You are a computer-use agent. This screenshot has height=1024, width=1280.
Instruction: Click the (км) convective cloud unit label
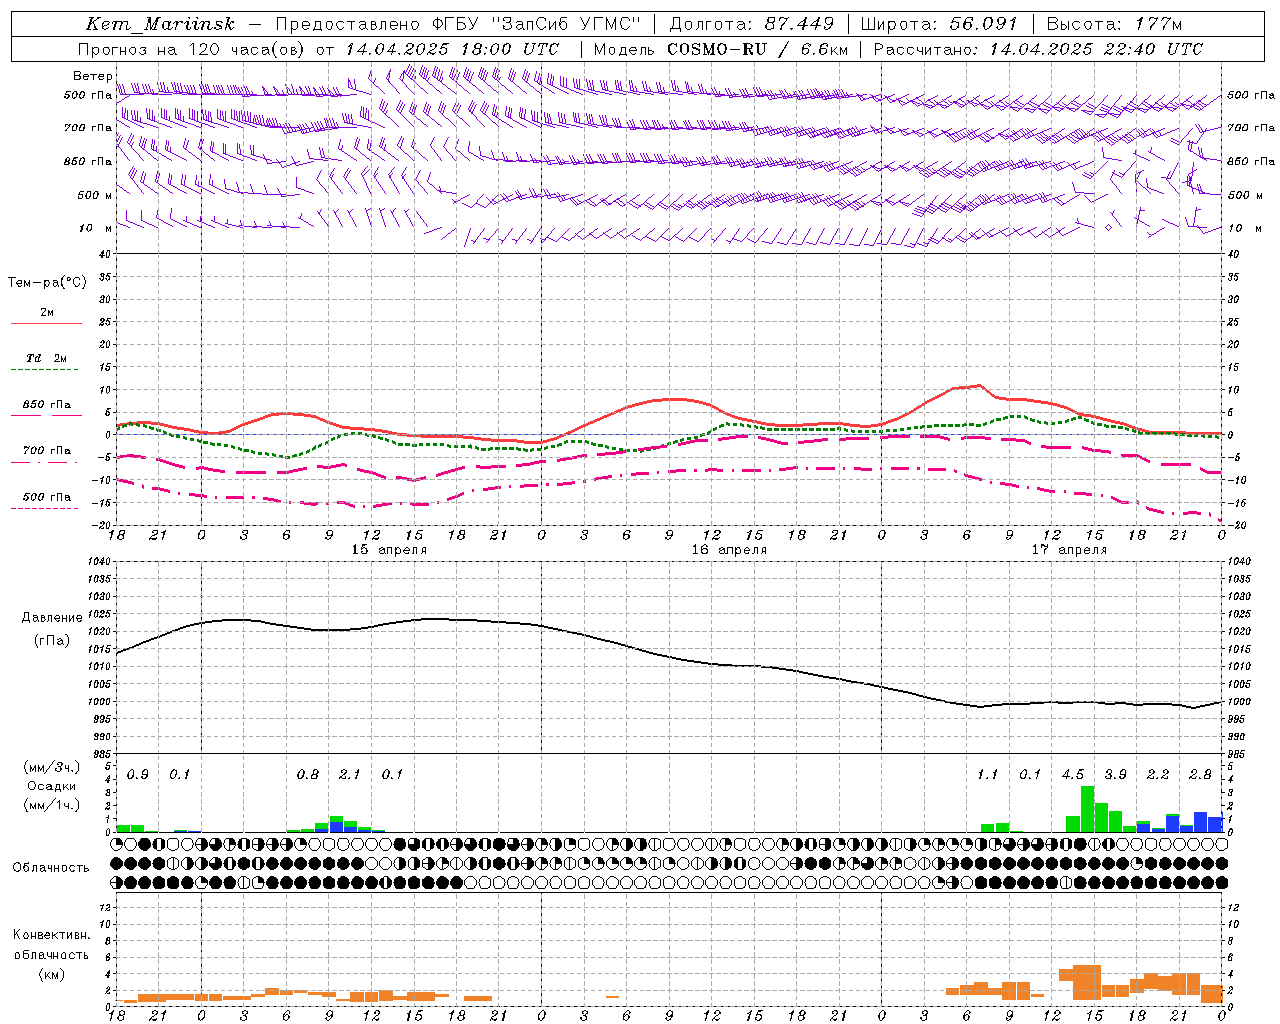tap(51, 974)
